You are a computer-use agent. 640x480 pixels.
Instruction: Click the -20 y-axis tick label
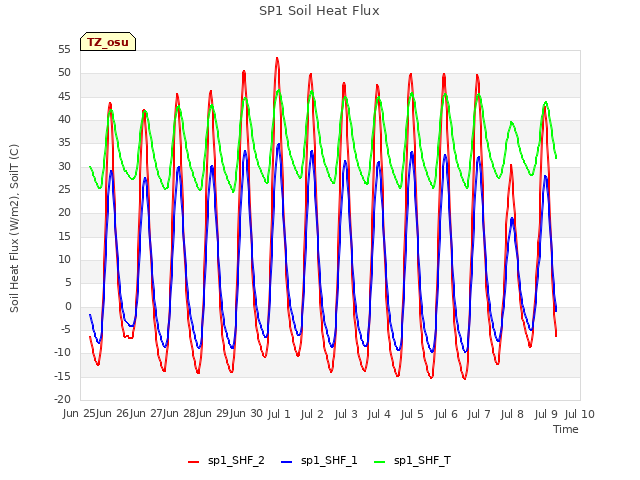pyautogui.click(x=62, y=399)
